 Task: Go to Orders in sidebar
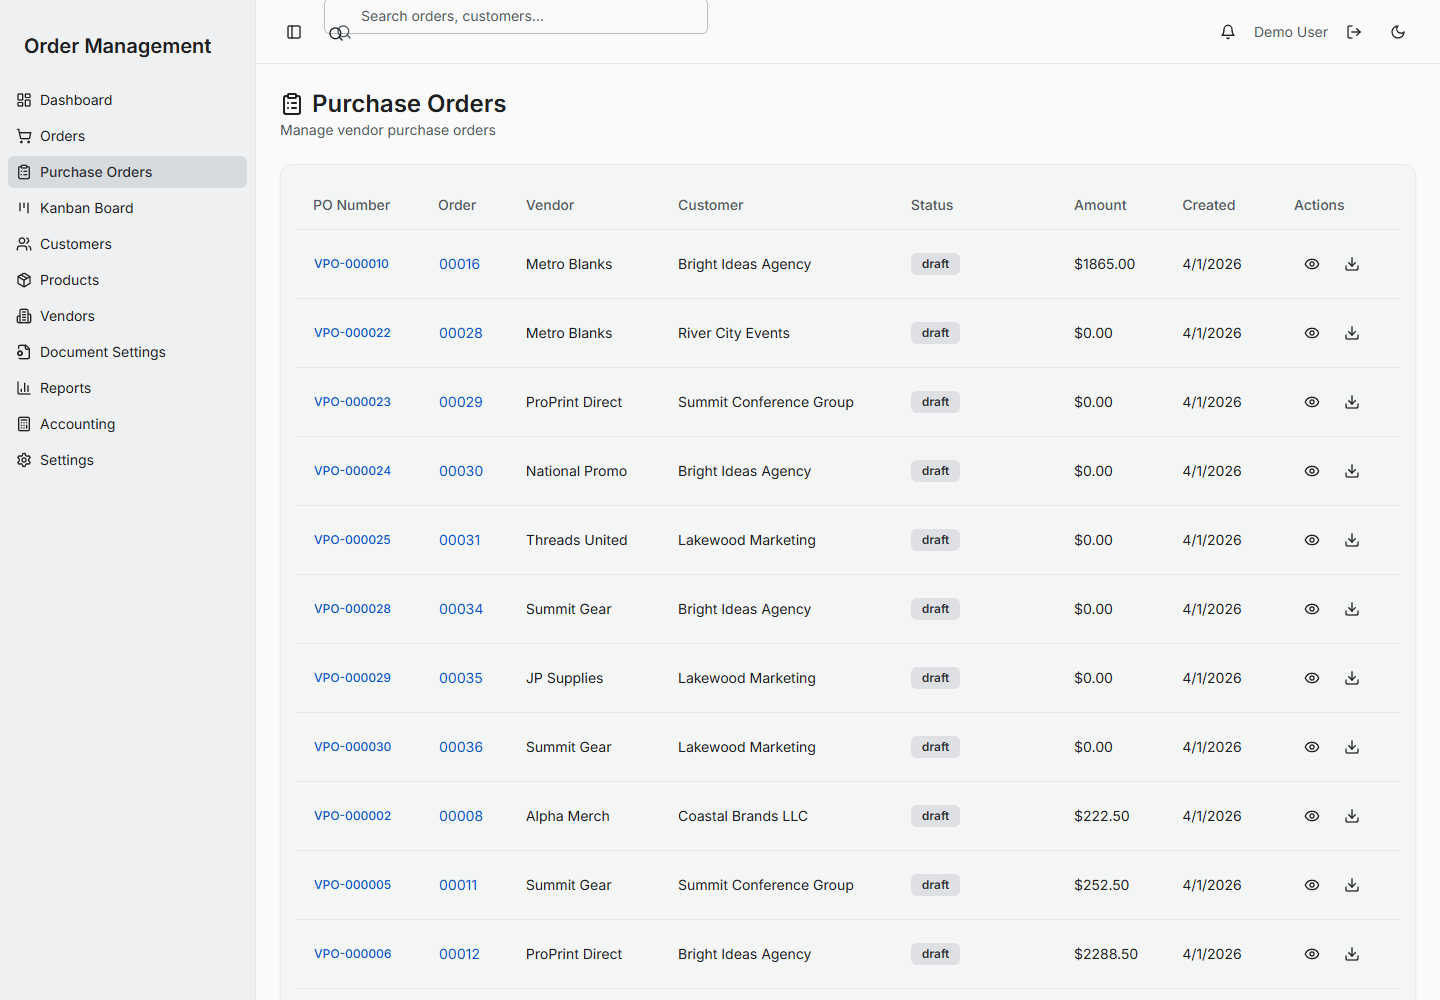pyautogui.click(x=127, y=136)
